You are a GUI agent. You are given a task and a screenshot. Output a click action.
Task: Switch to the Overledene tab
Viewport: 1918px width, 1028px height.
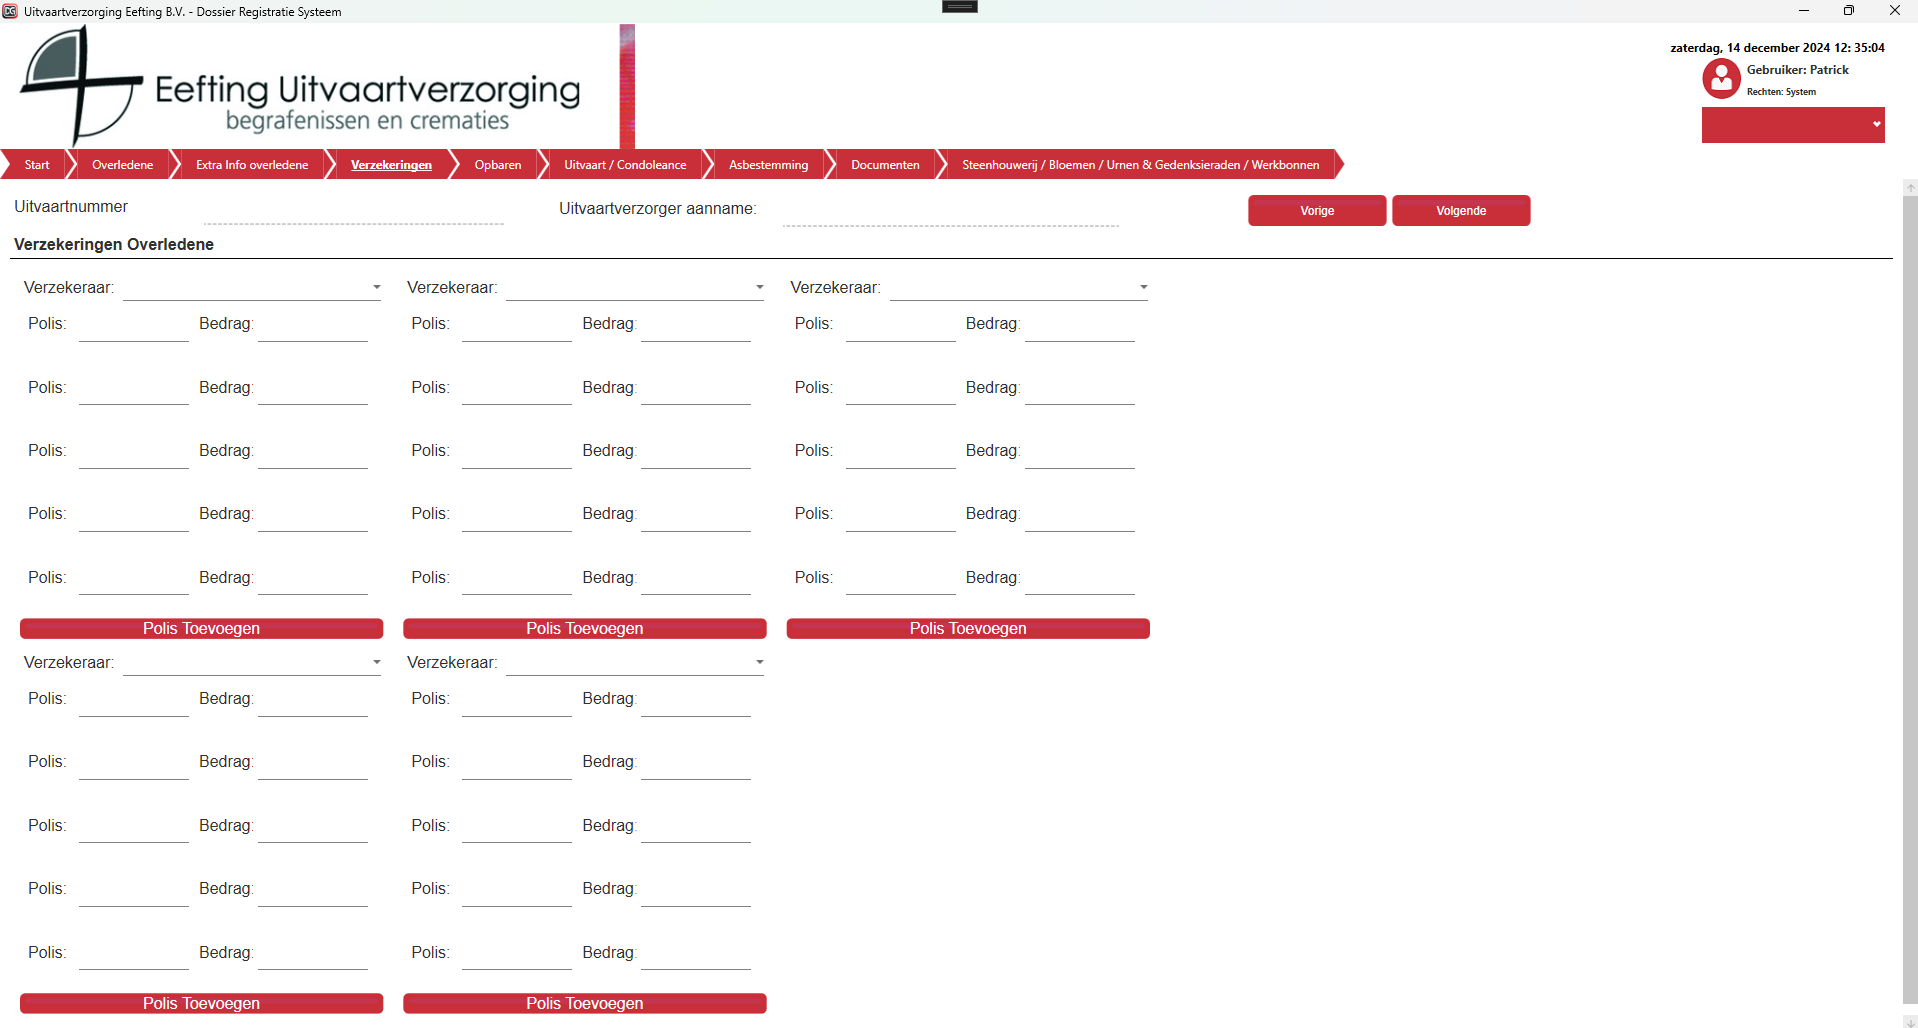coord(122,165)
